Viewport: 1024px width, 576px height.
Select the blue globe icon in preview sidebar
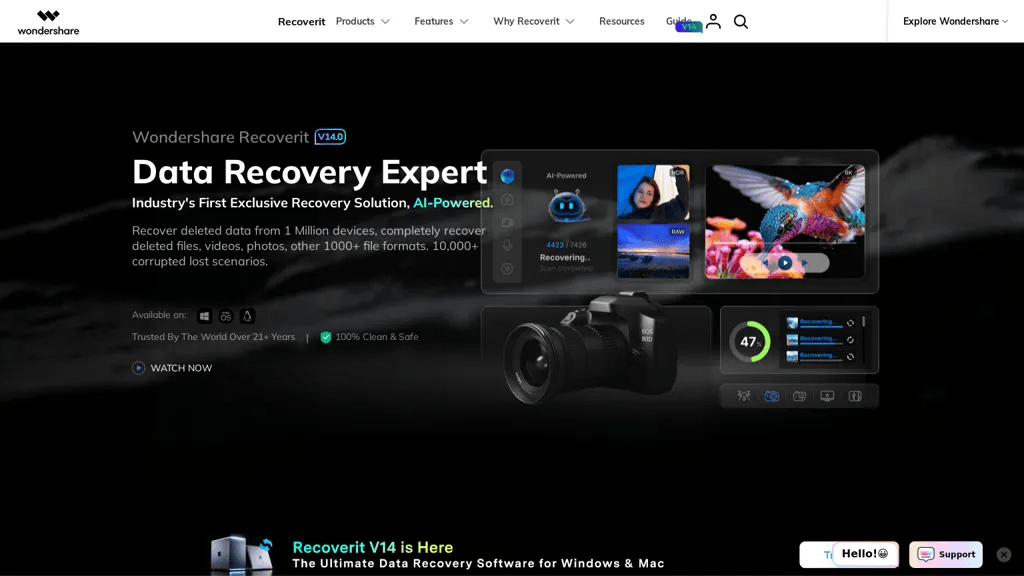coord(507,176)
